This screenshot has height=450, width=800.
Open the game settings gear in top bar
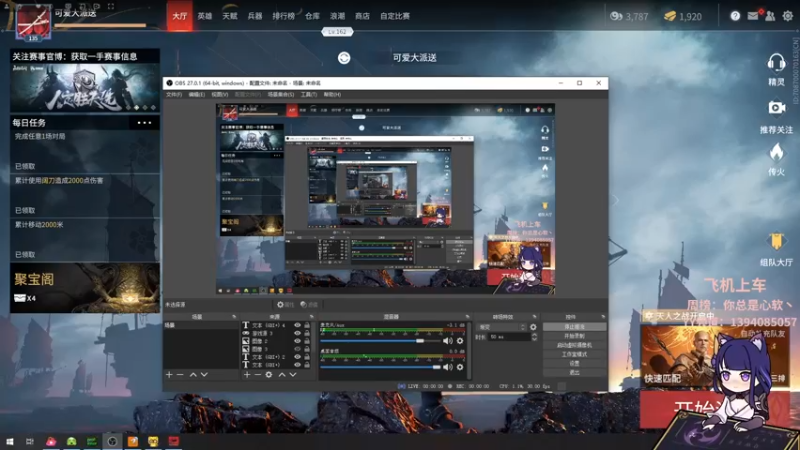(788, 16)
